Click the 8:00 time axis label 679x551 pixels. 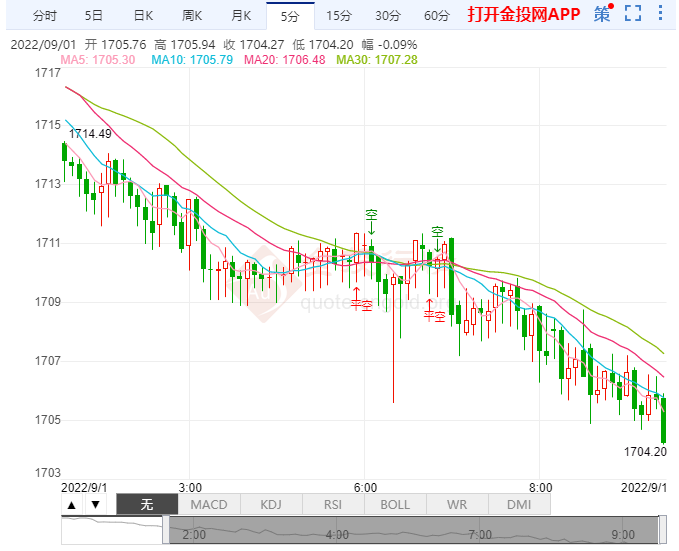pos(540,488)
